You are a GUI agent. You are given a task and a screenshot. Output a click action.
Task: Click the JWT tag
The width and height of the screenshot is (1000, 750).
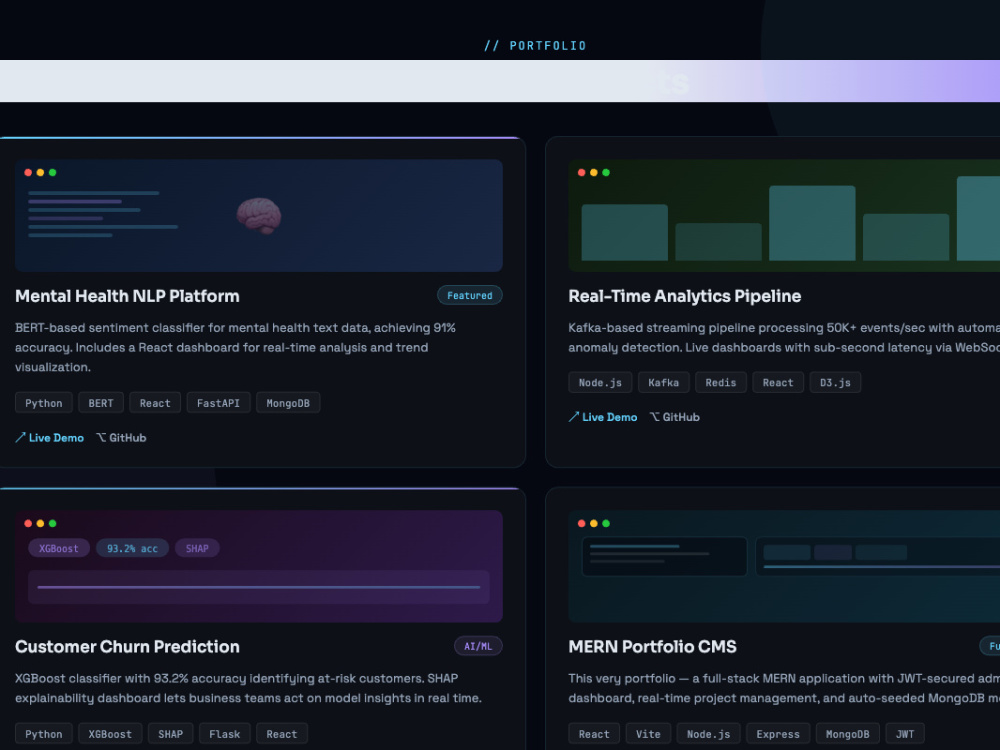click(905, 734)
